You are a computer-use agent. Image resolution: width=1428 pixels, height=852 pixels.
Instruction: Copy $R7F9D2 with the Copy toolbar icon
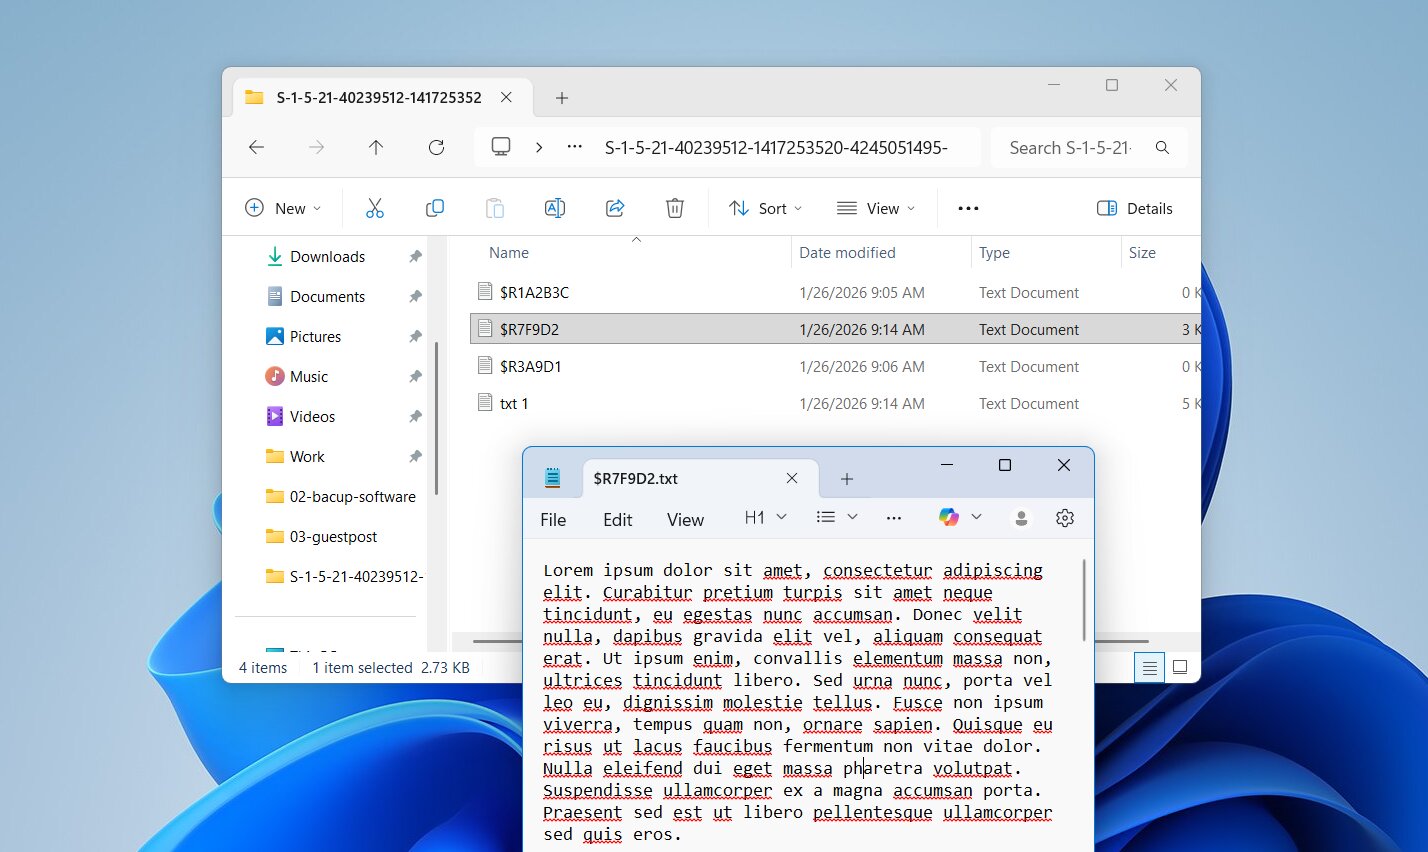point(434,207)
